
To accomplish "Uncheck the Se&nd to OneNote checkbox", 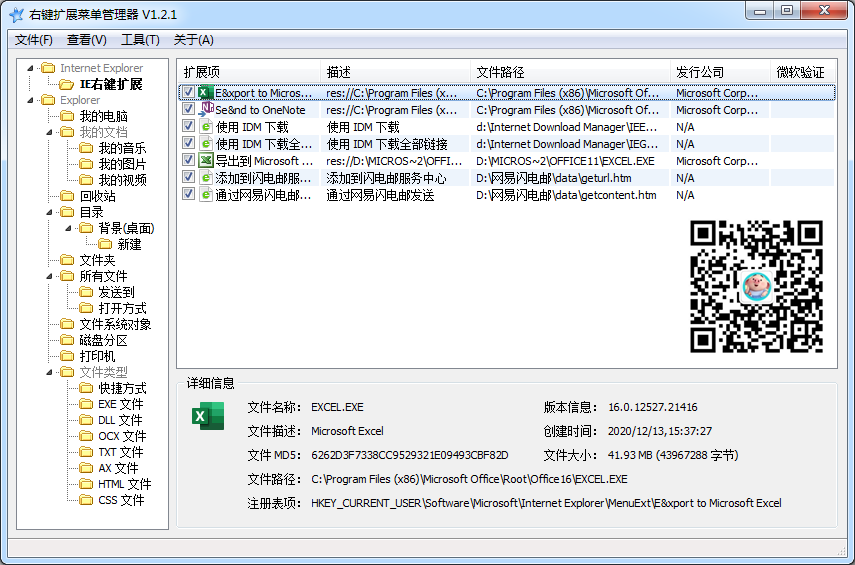I will [188, 109].
